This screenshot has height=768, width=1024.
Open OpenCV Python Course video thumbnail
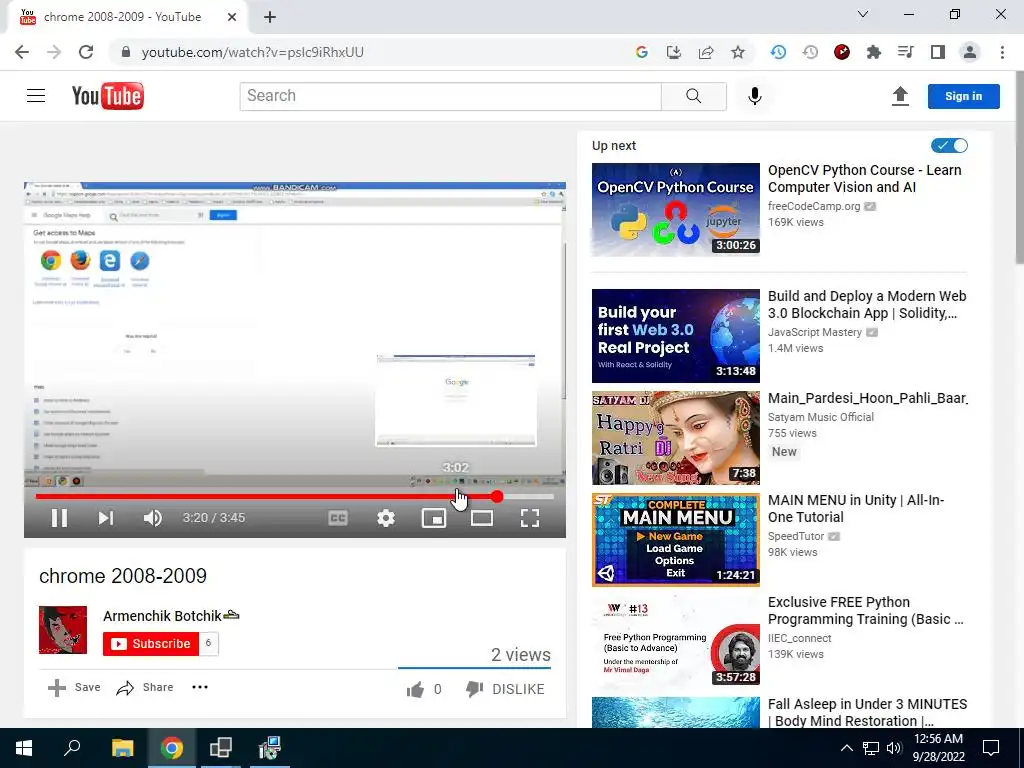pos(675,210)
